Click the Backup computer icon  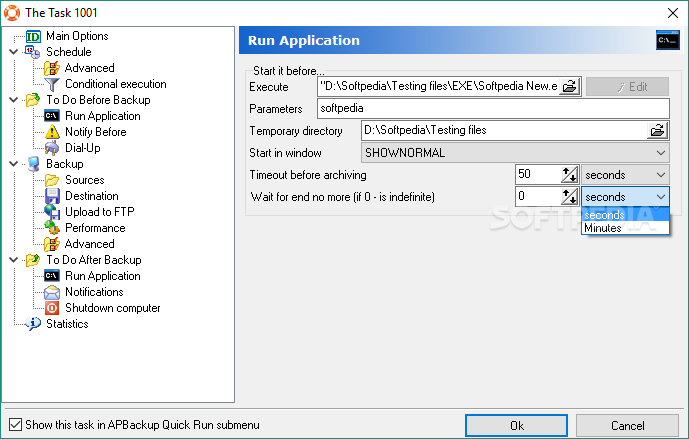[x=33, y=164]
